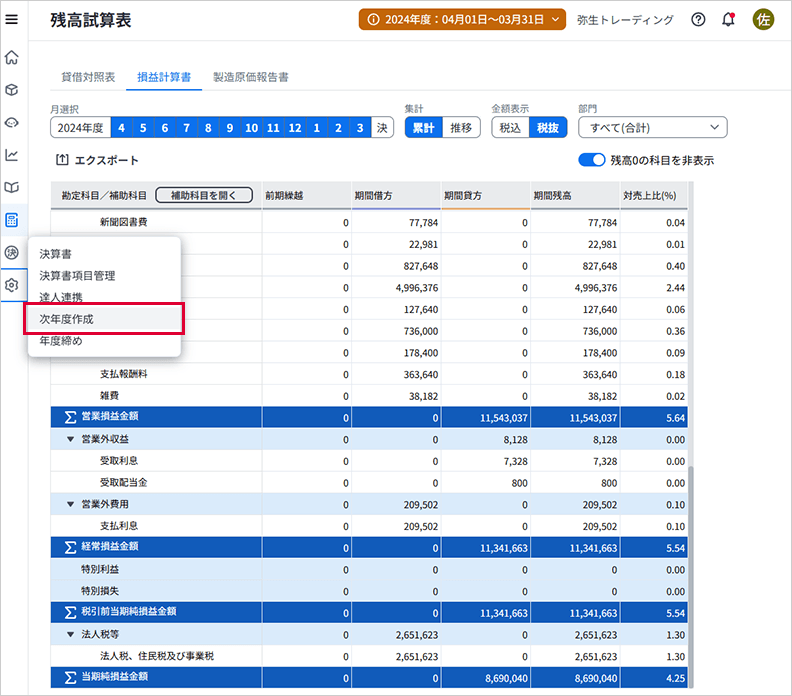Screen dimensions: 792x696
Task: Toggle hiding zero-balance accounts switch
Action: pos(592,160)
